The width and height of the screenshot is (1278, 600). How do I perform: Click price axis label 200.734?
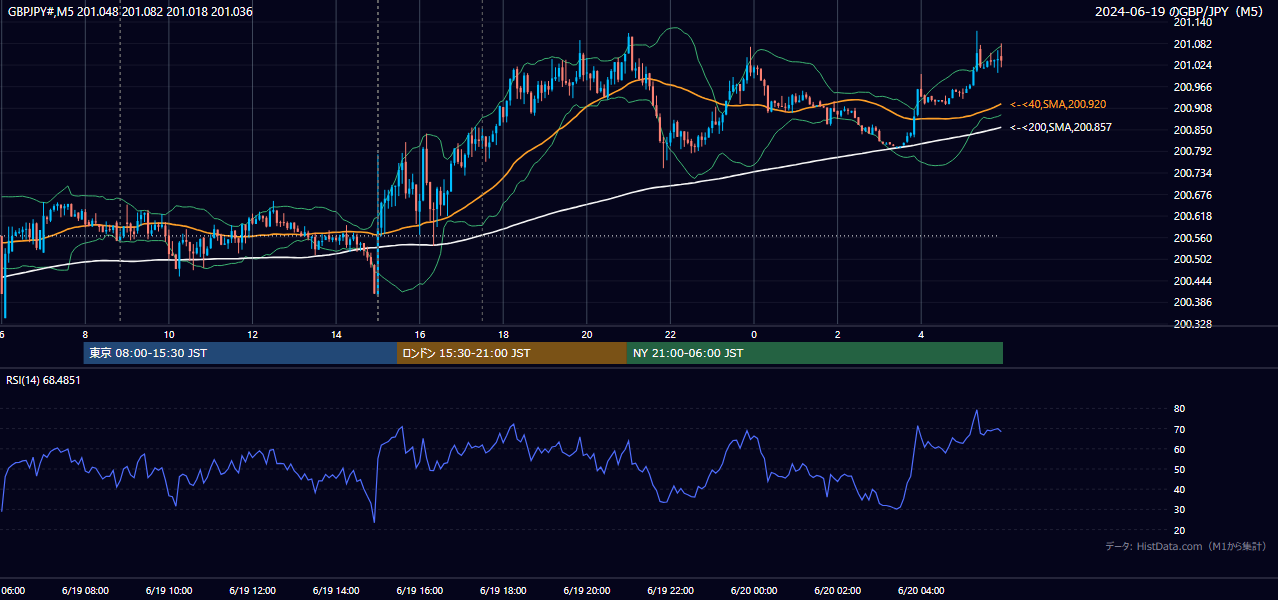click(x=1192, y=173)
